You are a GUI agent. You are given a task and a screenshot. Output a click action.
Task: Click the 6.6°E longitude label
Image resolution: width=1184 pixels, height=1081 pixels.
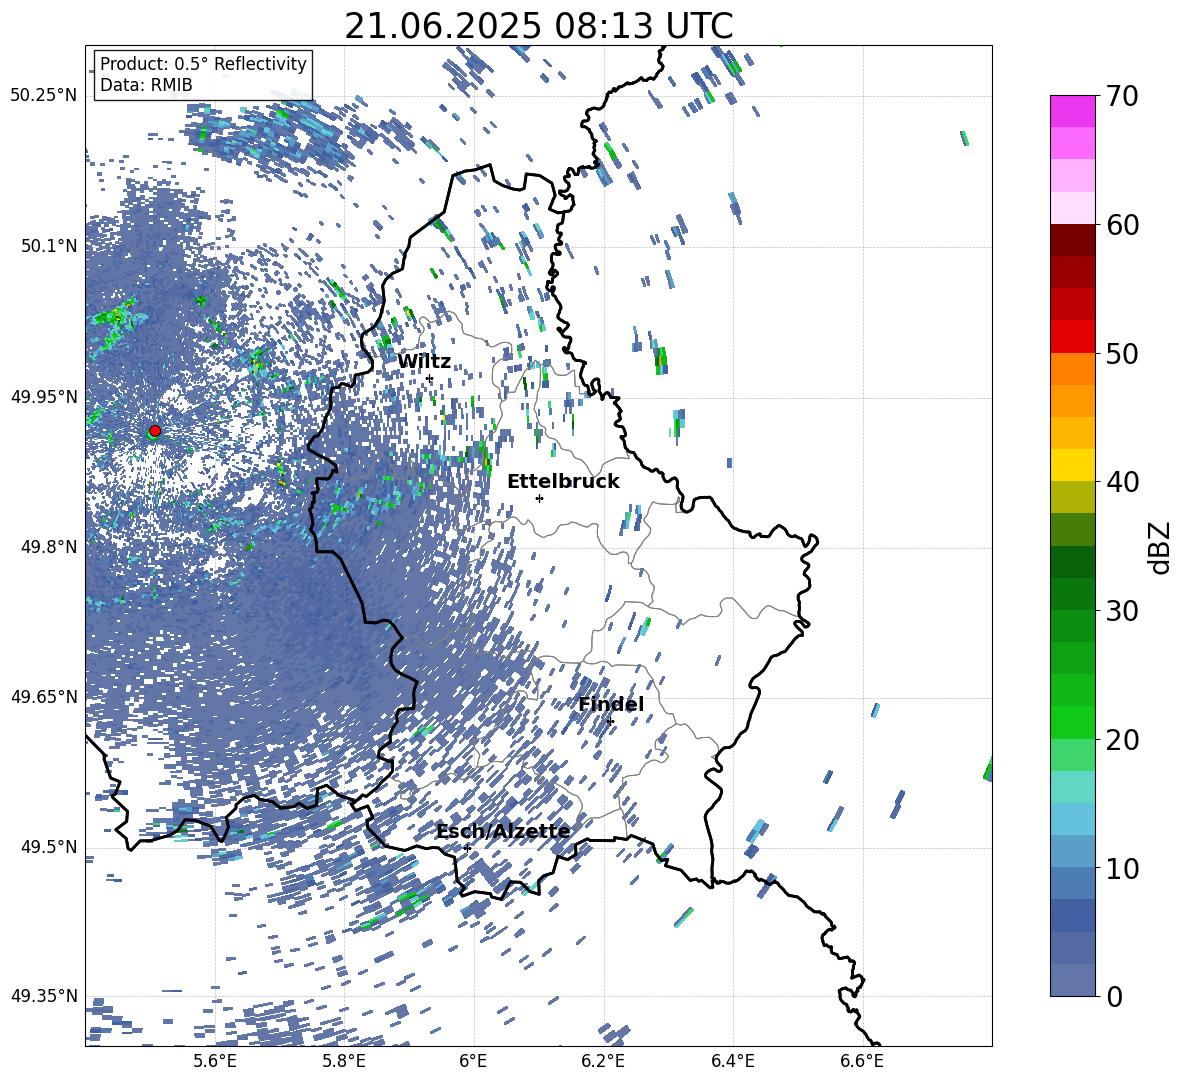point(862,1061)
